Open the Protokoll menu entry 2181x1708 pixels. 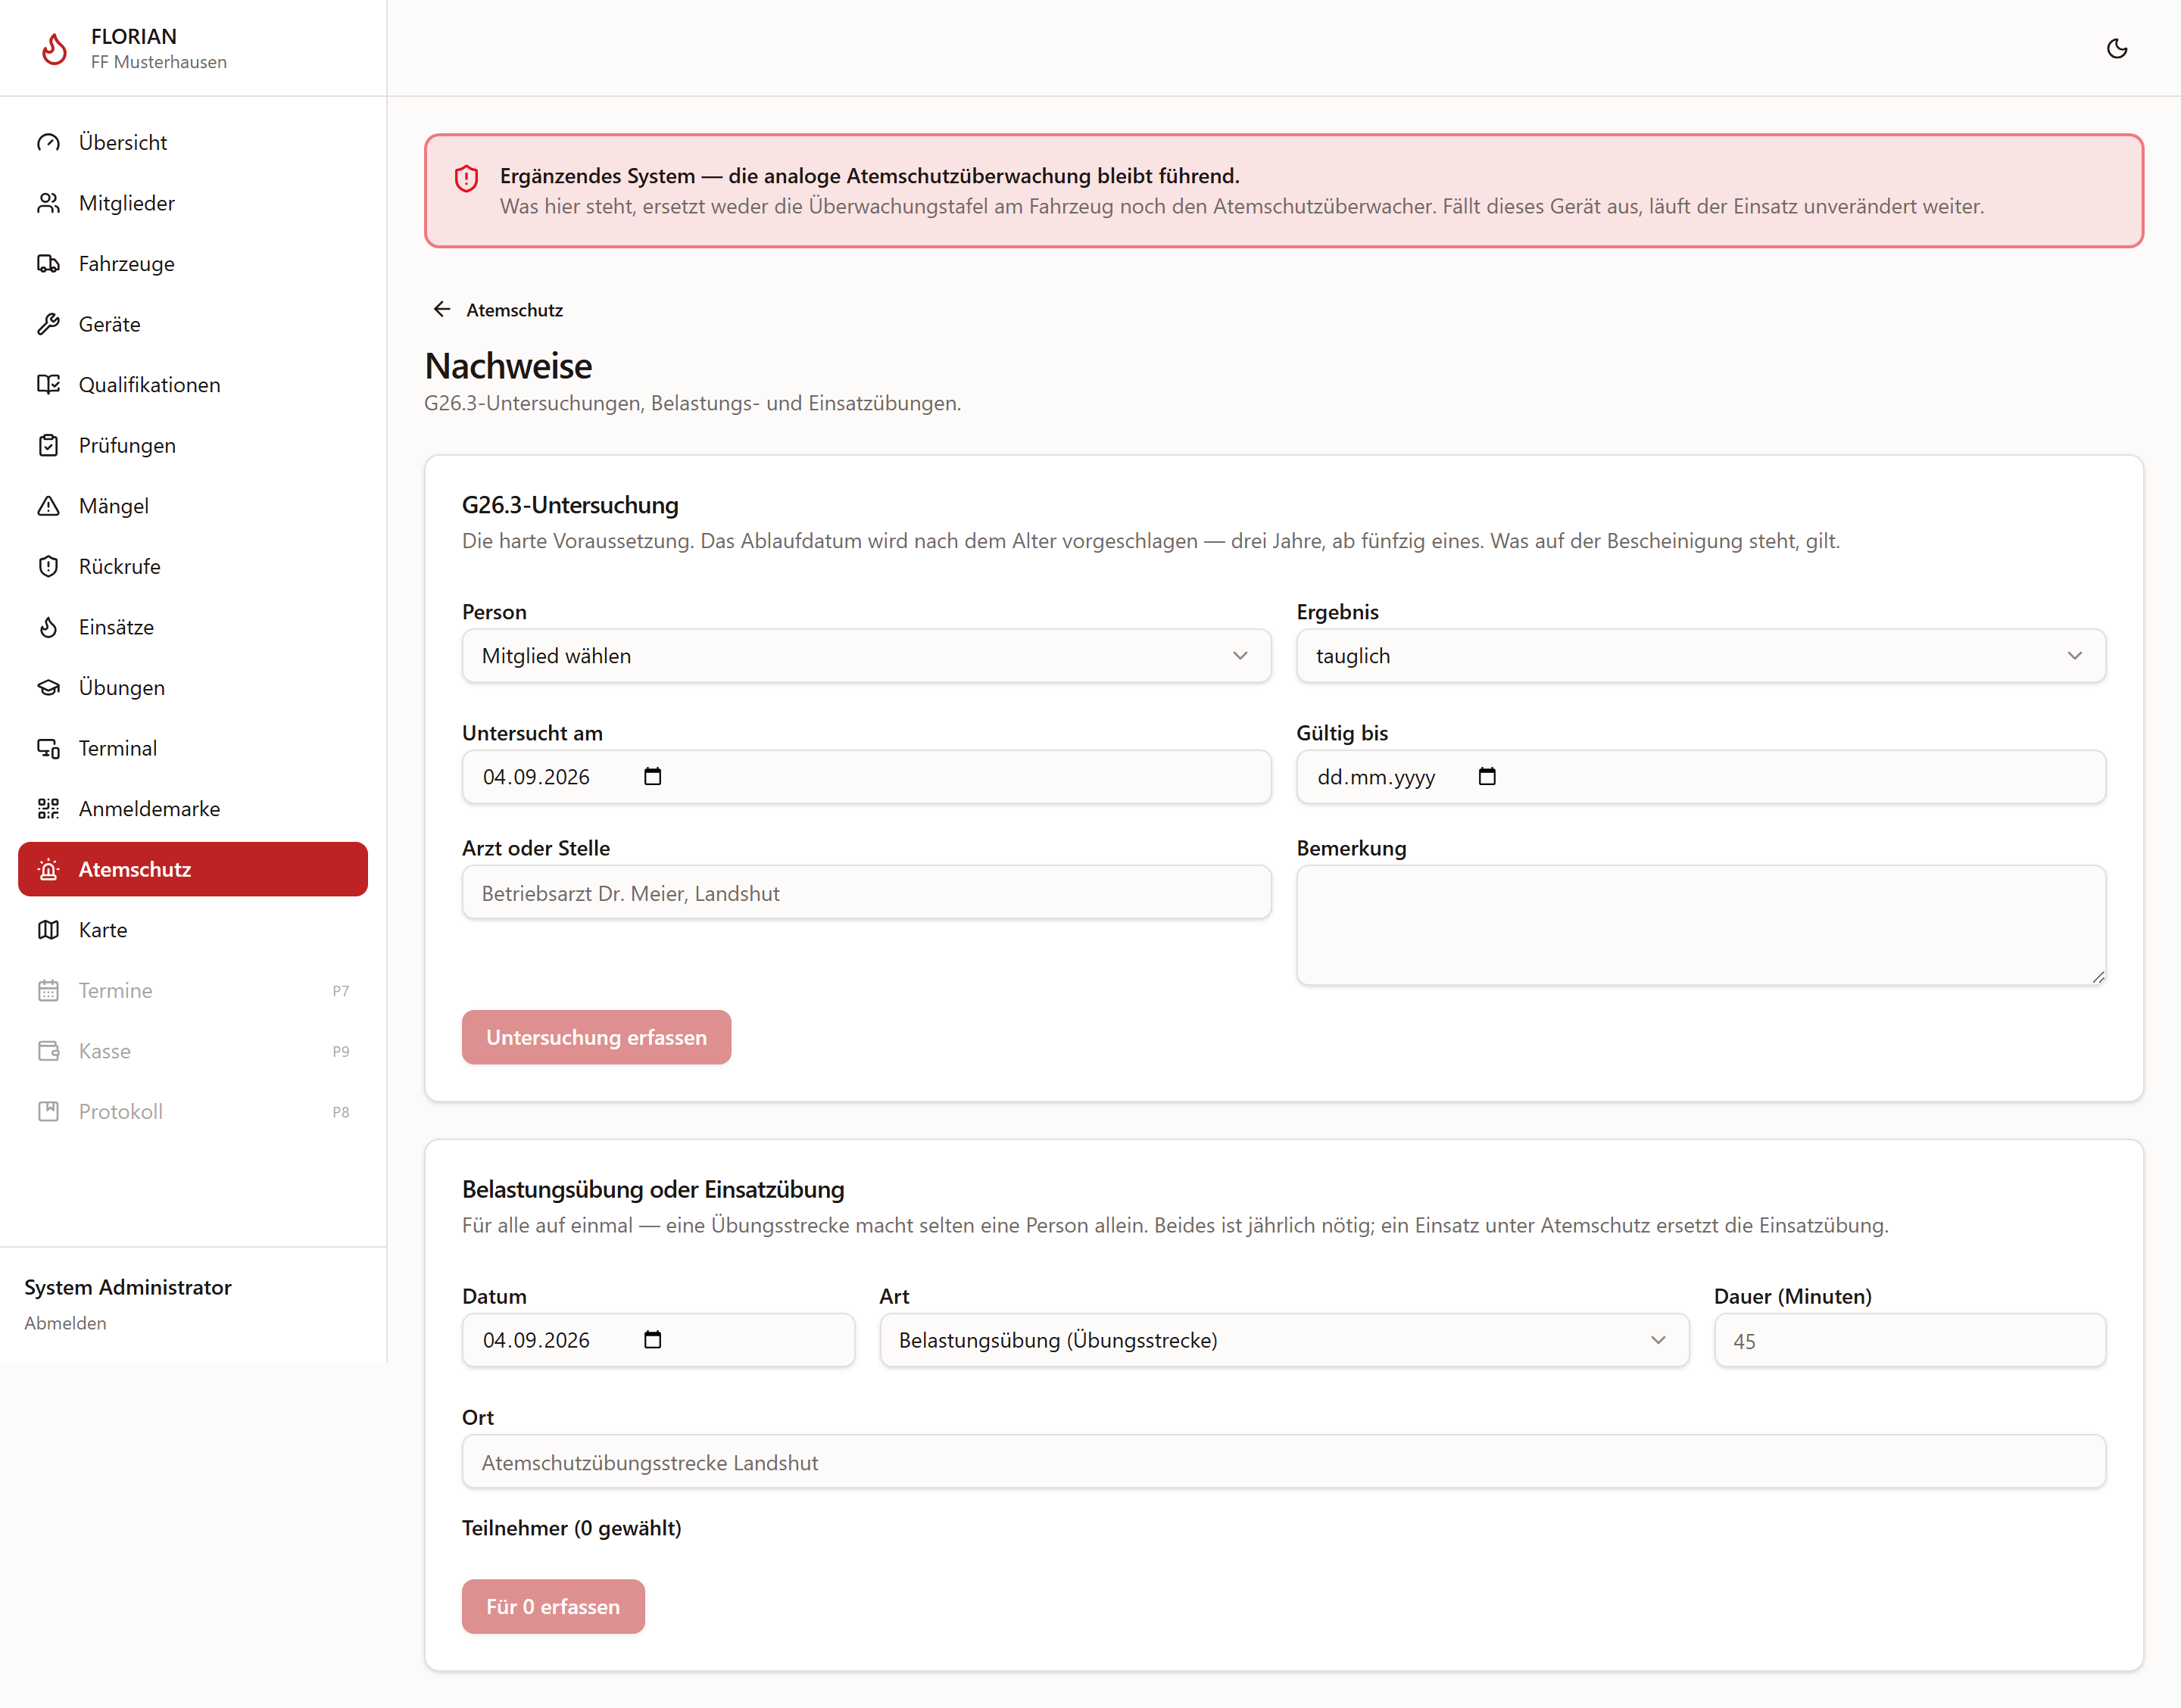pyautogui.click(x=193, y=1111)
